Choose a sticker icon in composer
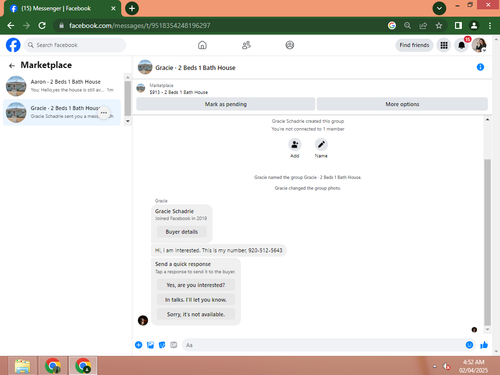500x375 pixels. (x=162, y=345)
